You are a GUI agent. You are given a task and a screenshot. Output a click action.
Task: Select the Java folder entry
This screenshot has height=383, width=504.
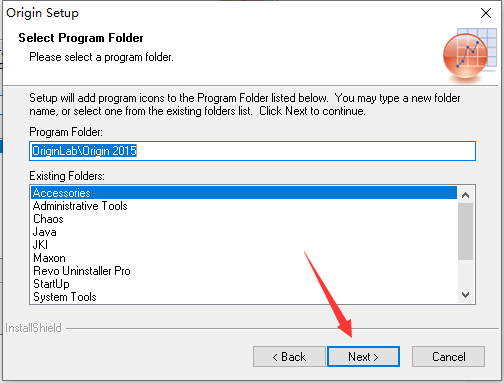tap(244, 232)
